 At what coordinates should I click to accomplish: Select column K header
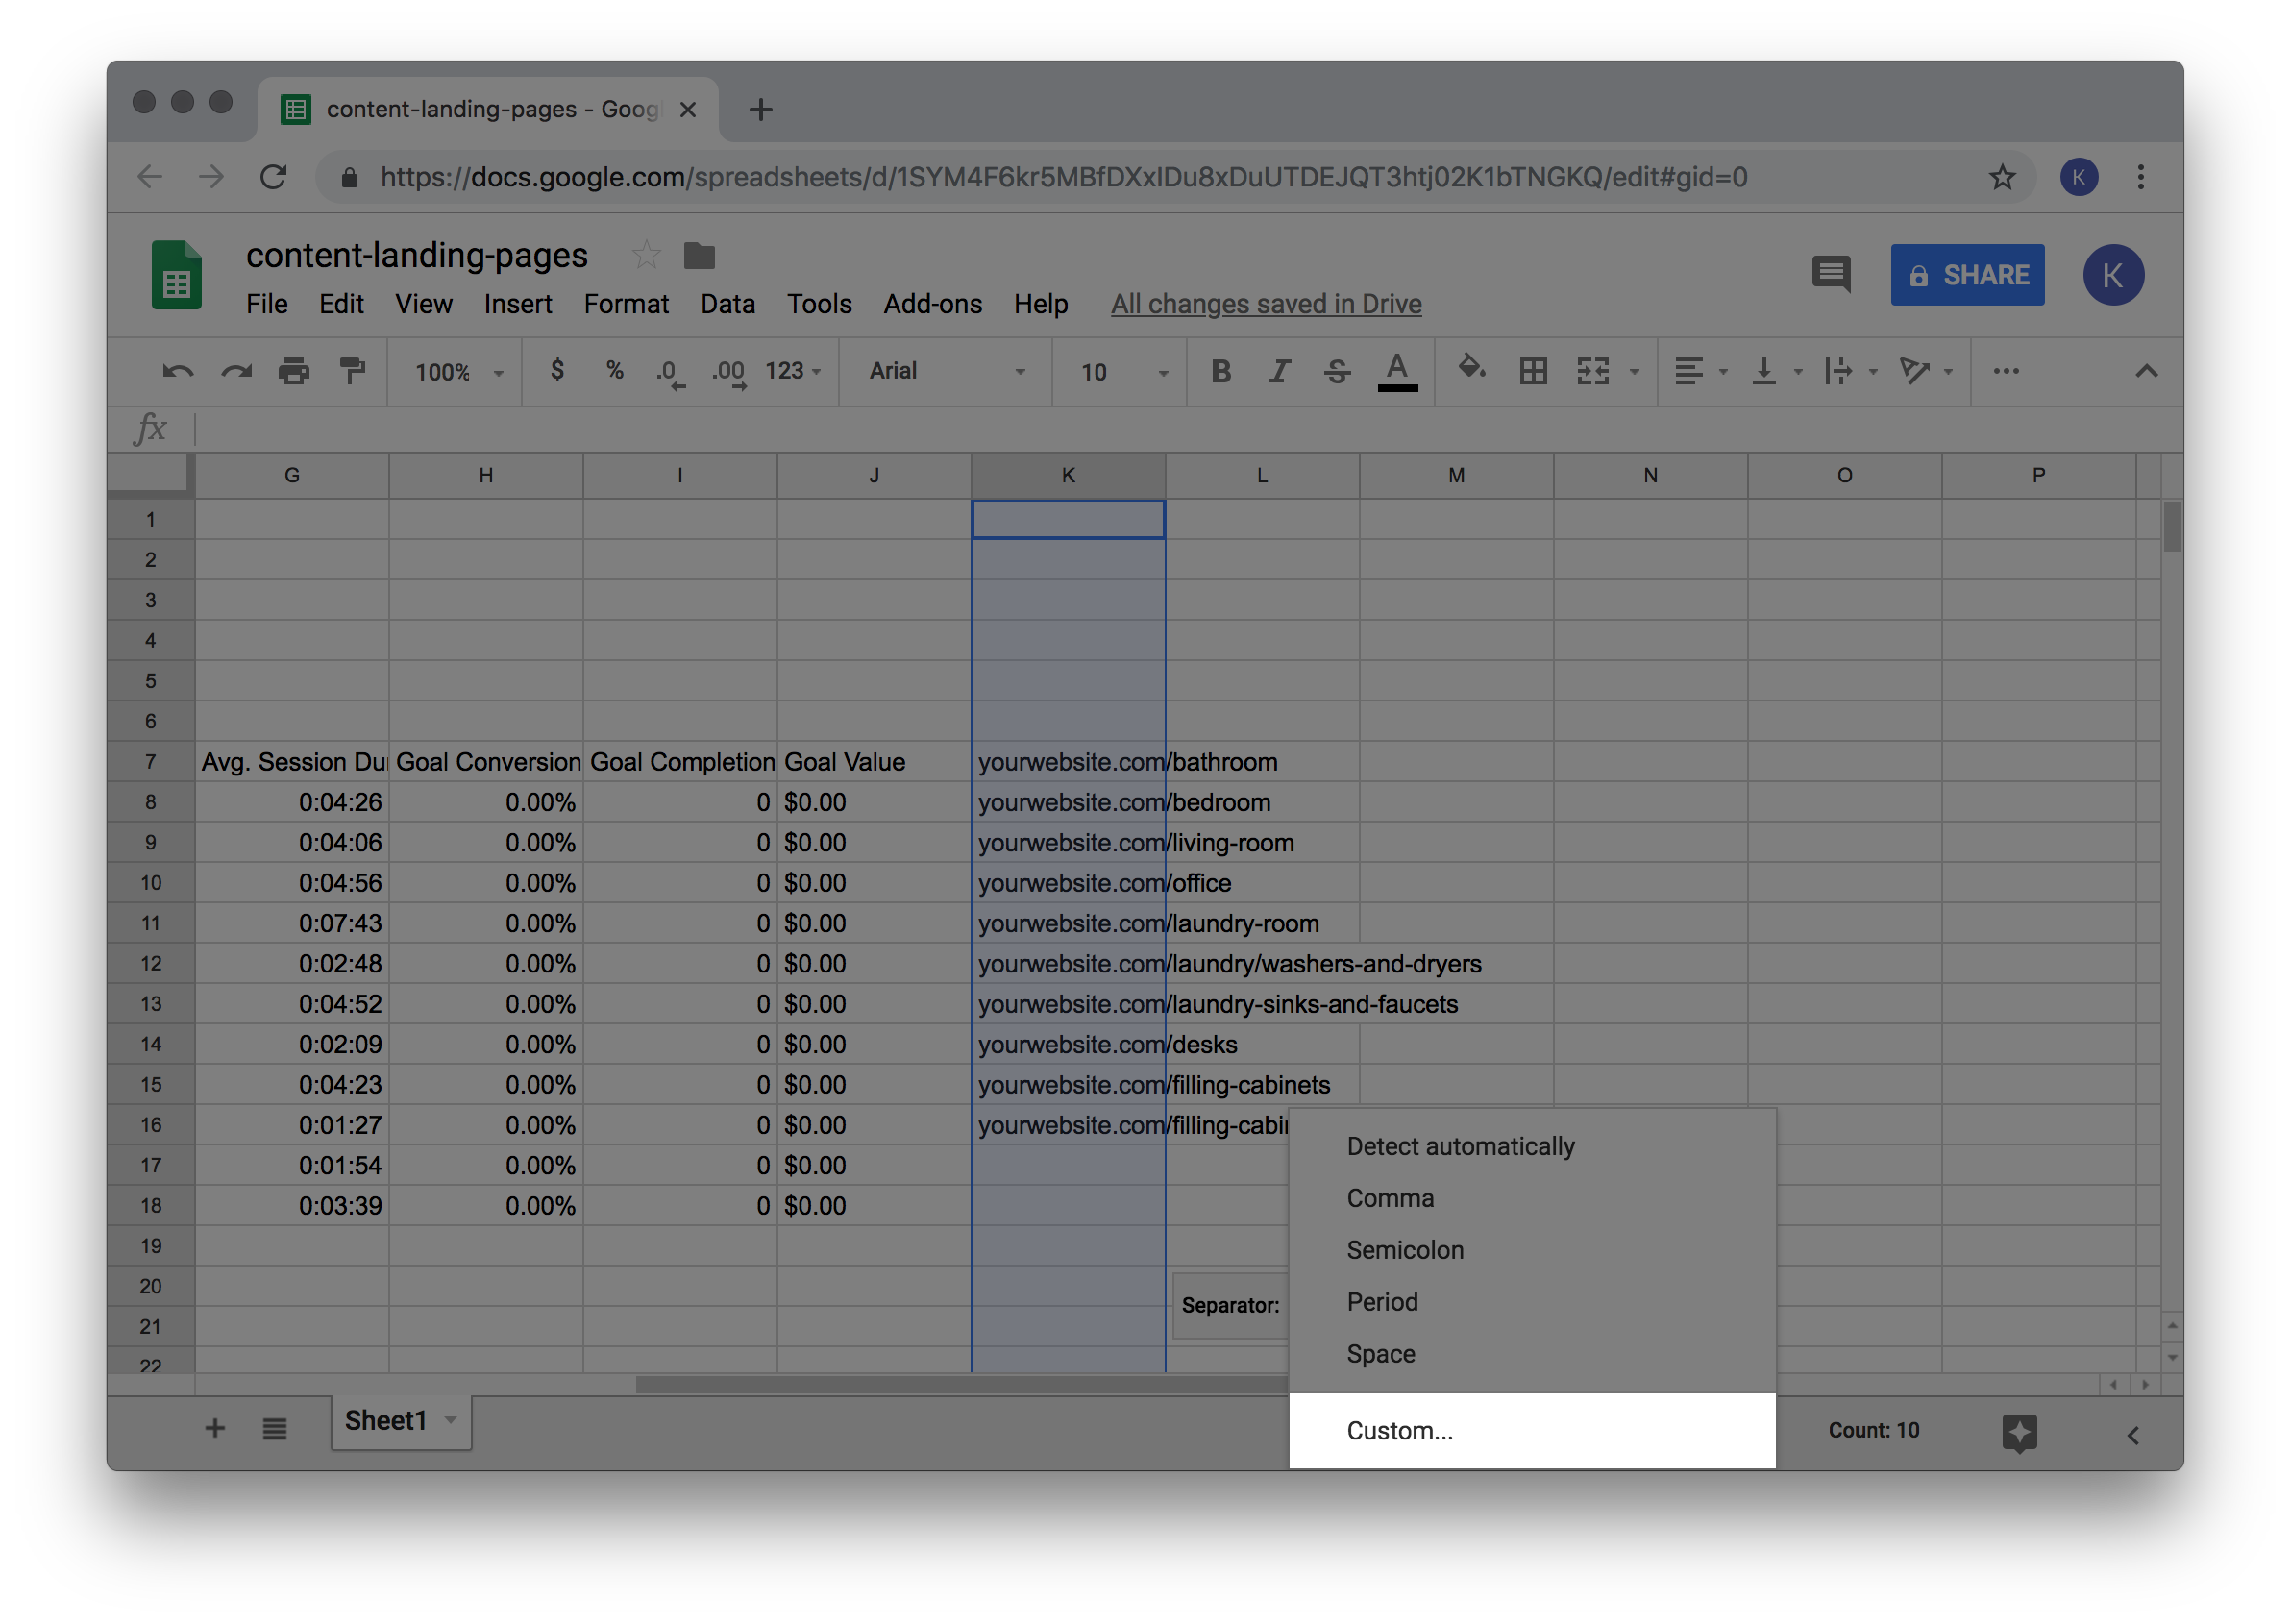(1068, 475)
